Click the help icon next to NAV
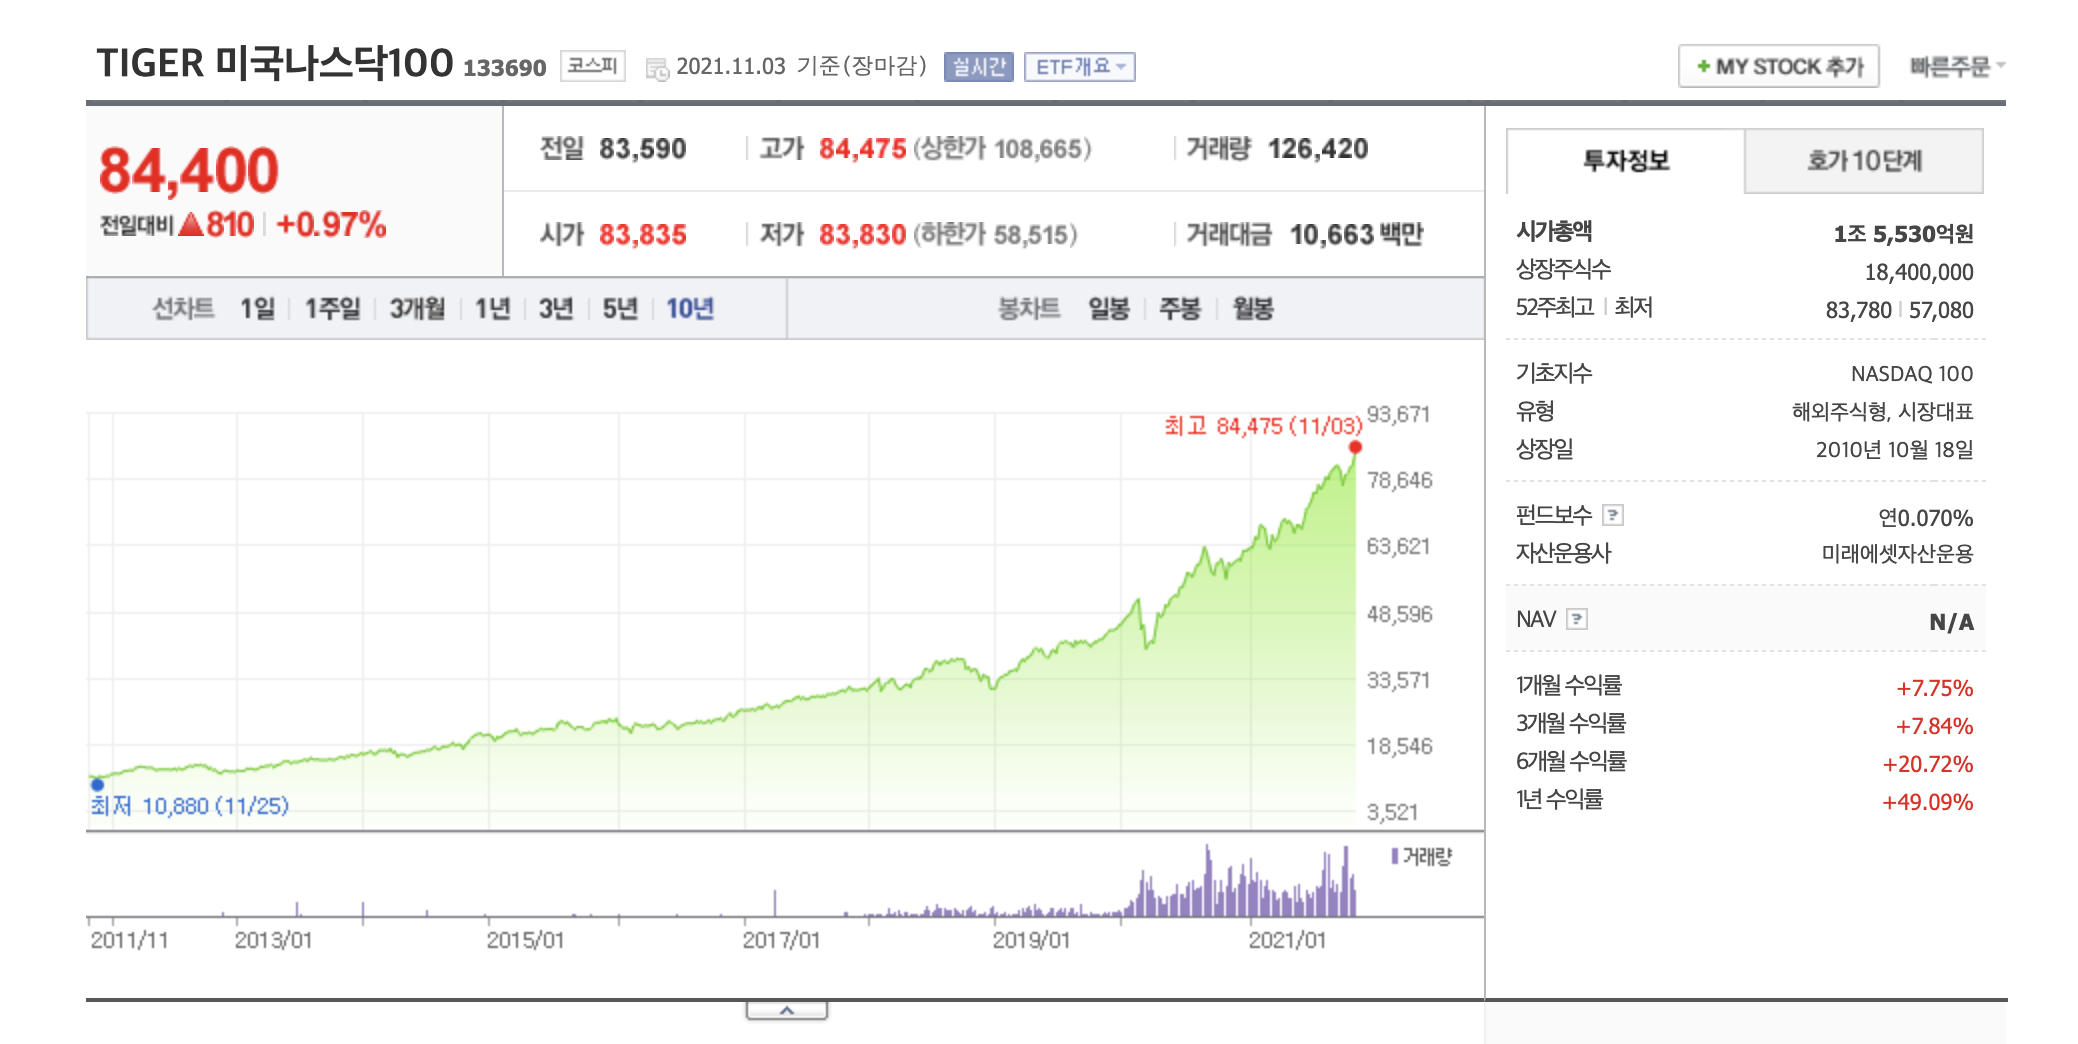2078x1044 pixels. [x=1576, y=619]
